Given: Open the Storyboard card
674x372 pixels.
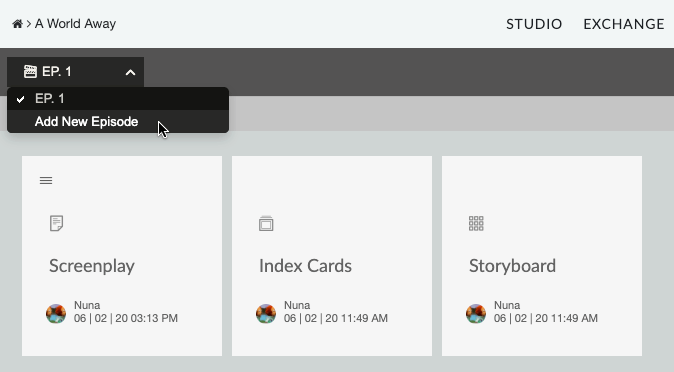Looking at the screenshot, I should [542, 256].
